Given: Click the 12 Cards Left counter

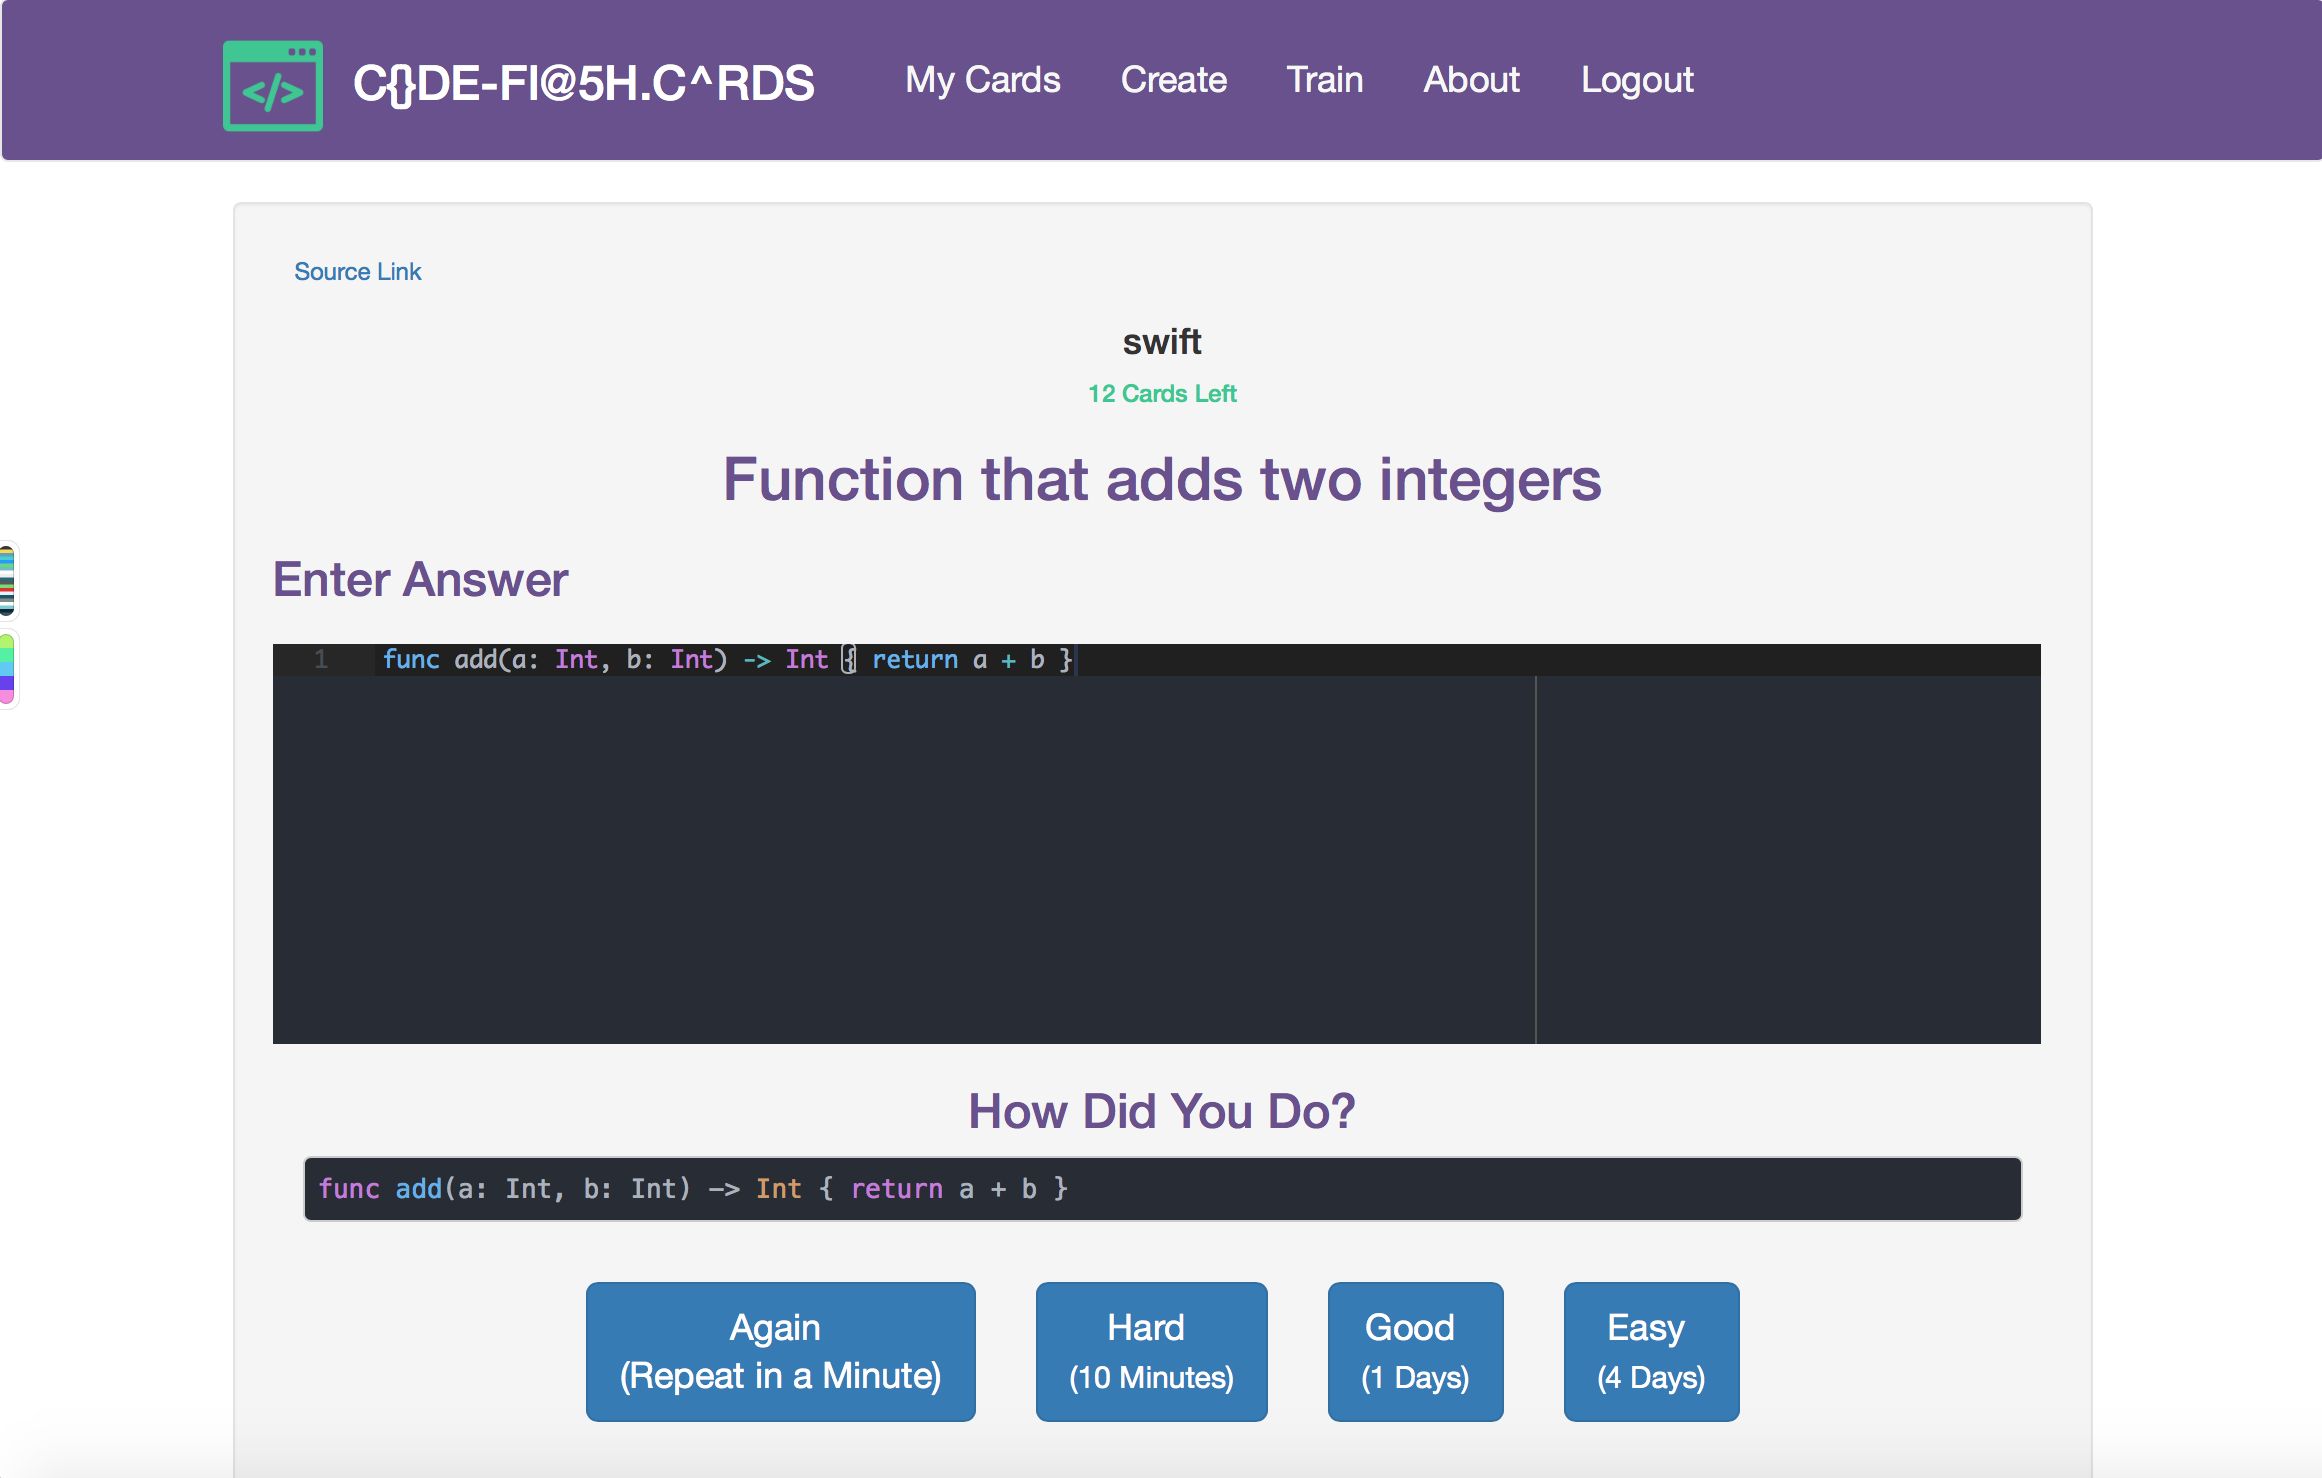Looking at the screenshot, I should point(1162,393).
